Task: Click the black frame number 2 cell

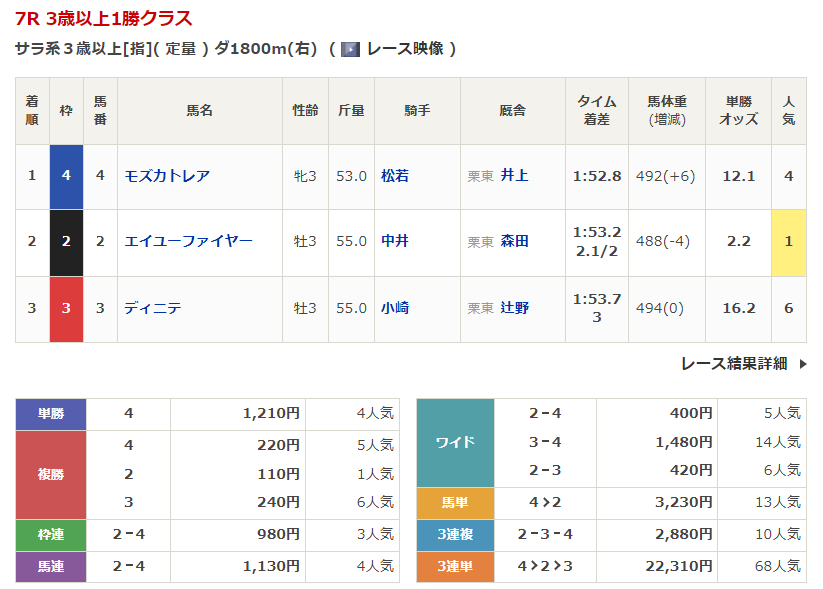Action: (x=66, y=241)
